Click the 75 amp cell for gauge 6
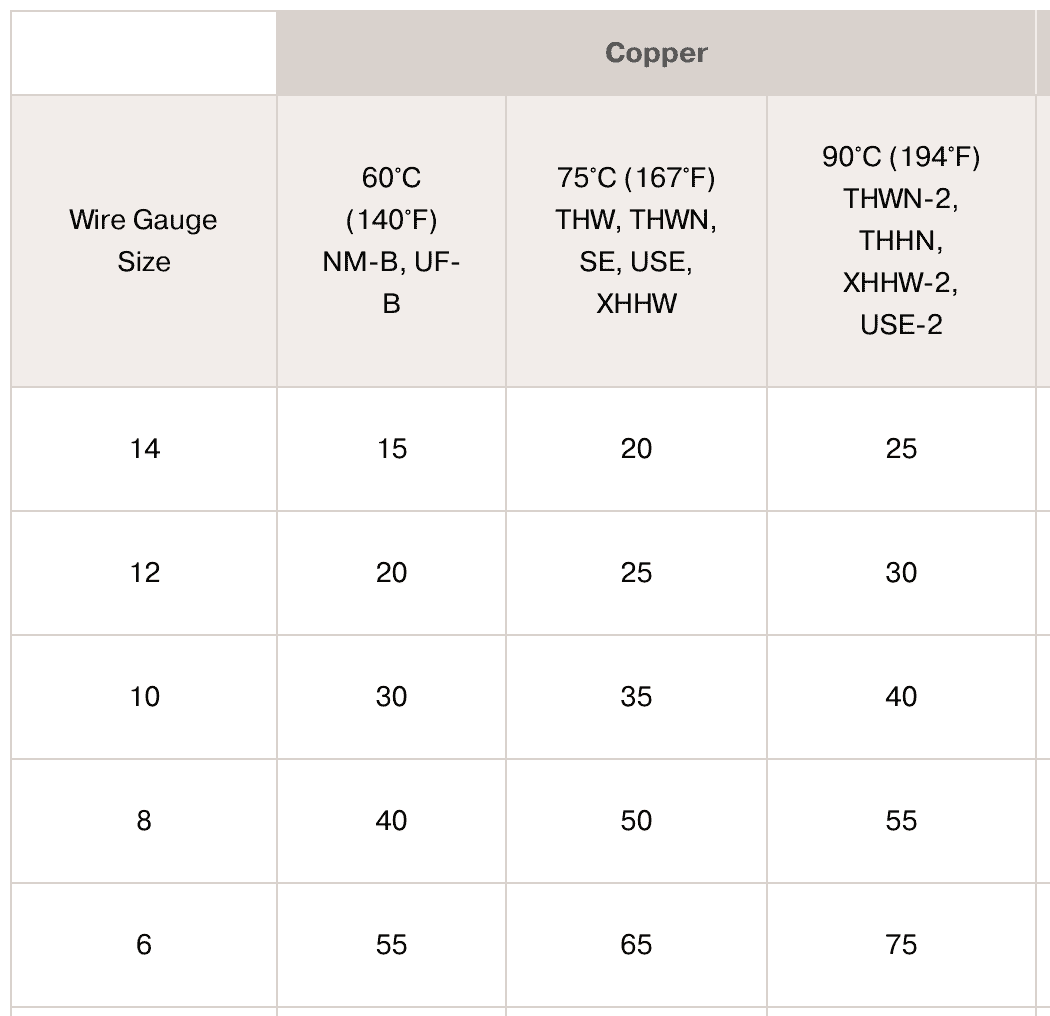The width and height of the screenshot is (1050, 1016). (x=901, y=945)
